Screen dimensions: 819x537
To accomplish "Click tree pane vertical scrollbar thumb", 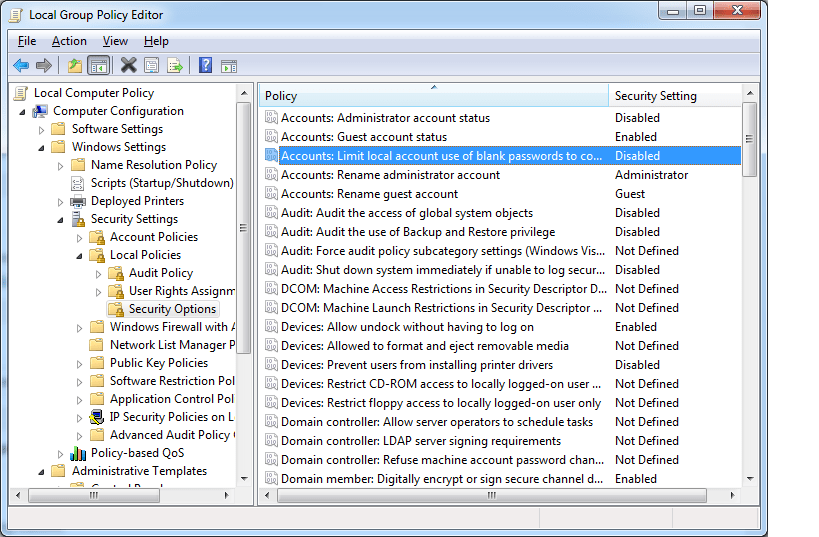I will (x=243, y=228).
